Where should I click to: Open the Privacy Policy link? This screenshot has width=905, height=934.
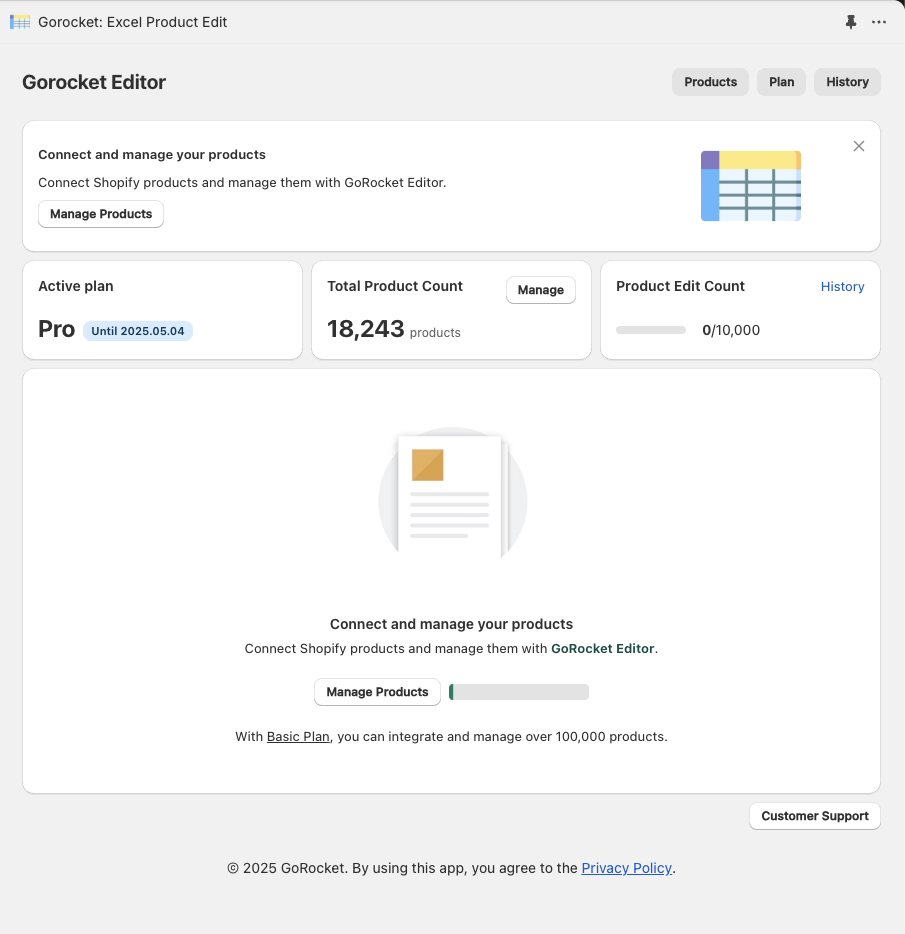pyautogui.click(x=626, y=868)
